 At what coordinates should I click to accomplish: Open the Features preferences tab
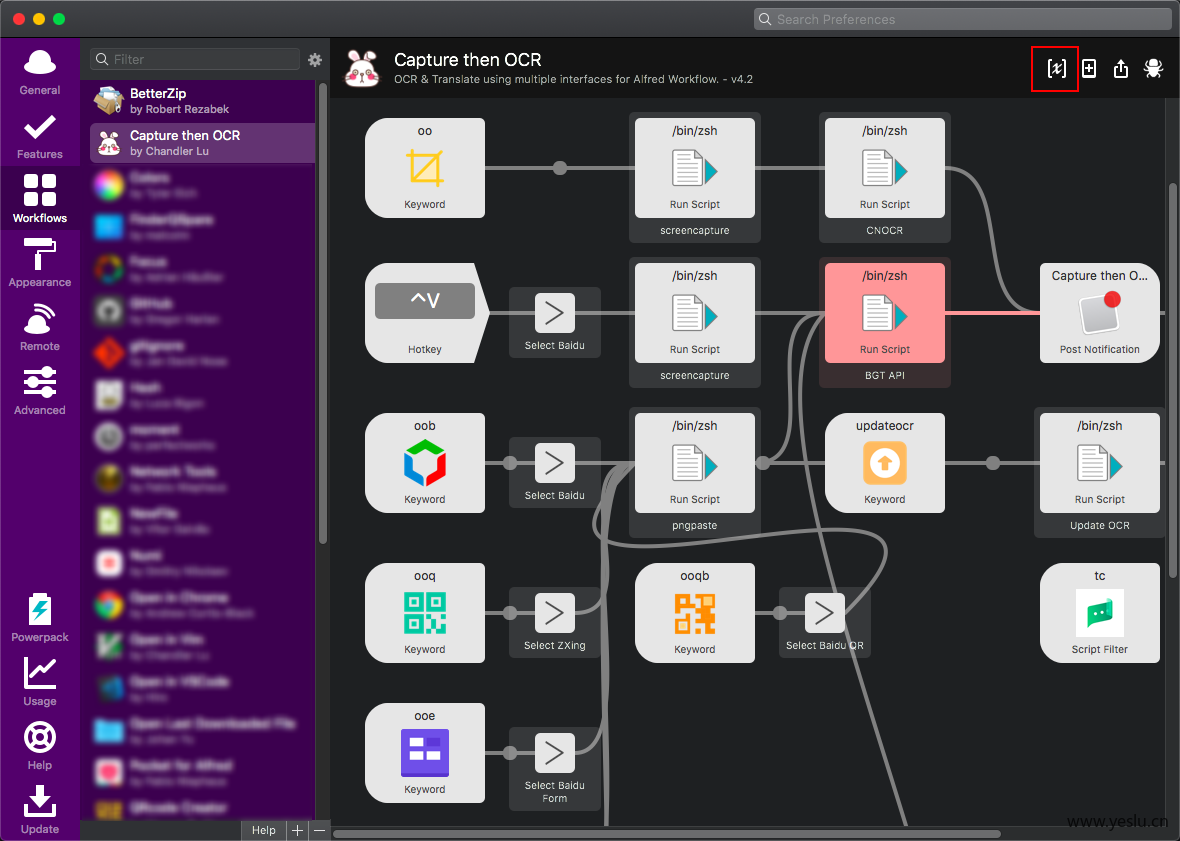tap(40, 135)
